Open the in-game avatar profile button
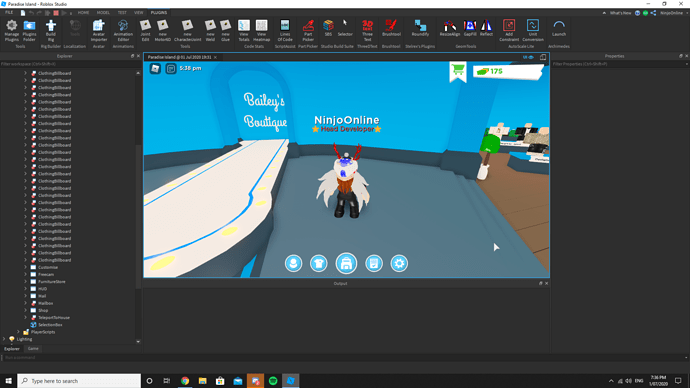Viewport: 690px width, 388px height. tap(293, 264)
